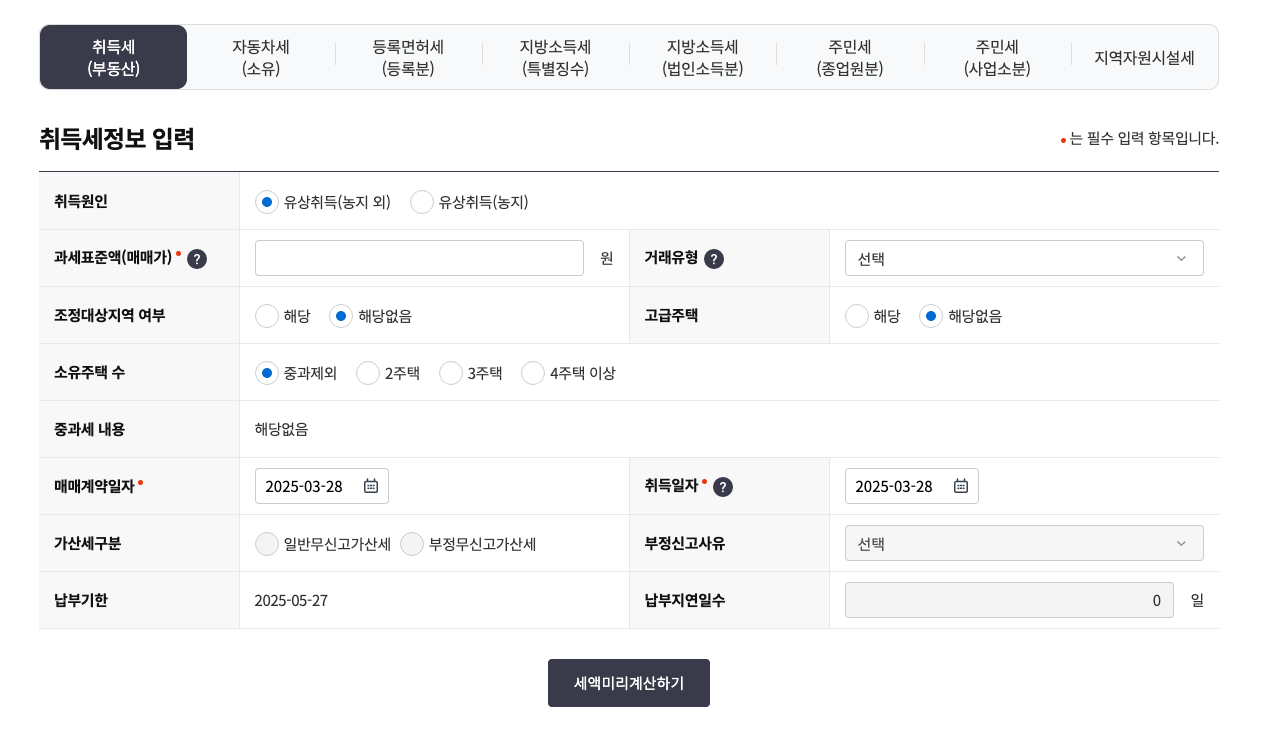Open calendar picker for 취득일자
The width and height of the screenshot is (1265, 732).
click(x=960, y=486)
